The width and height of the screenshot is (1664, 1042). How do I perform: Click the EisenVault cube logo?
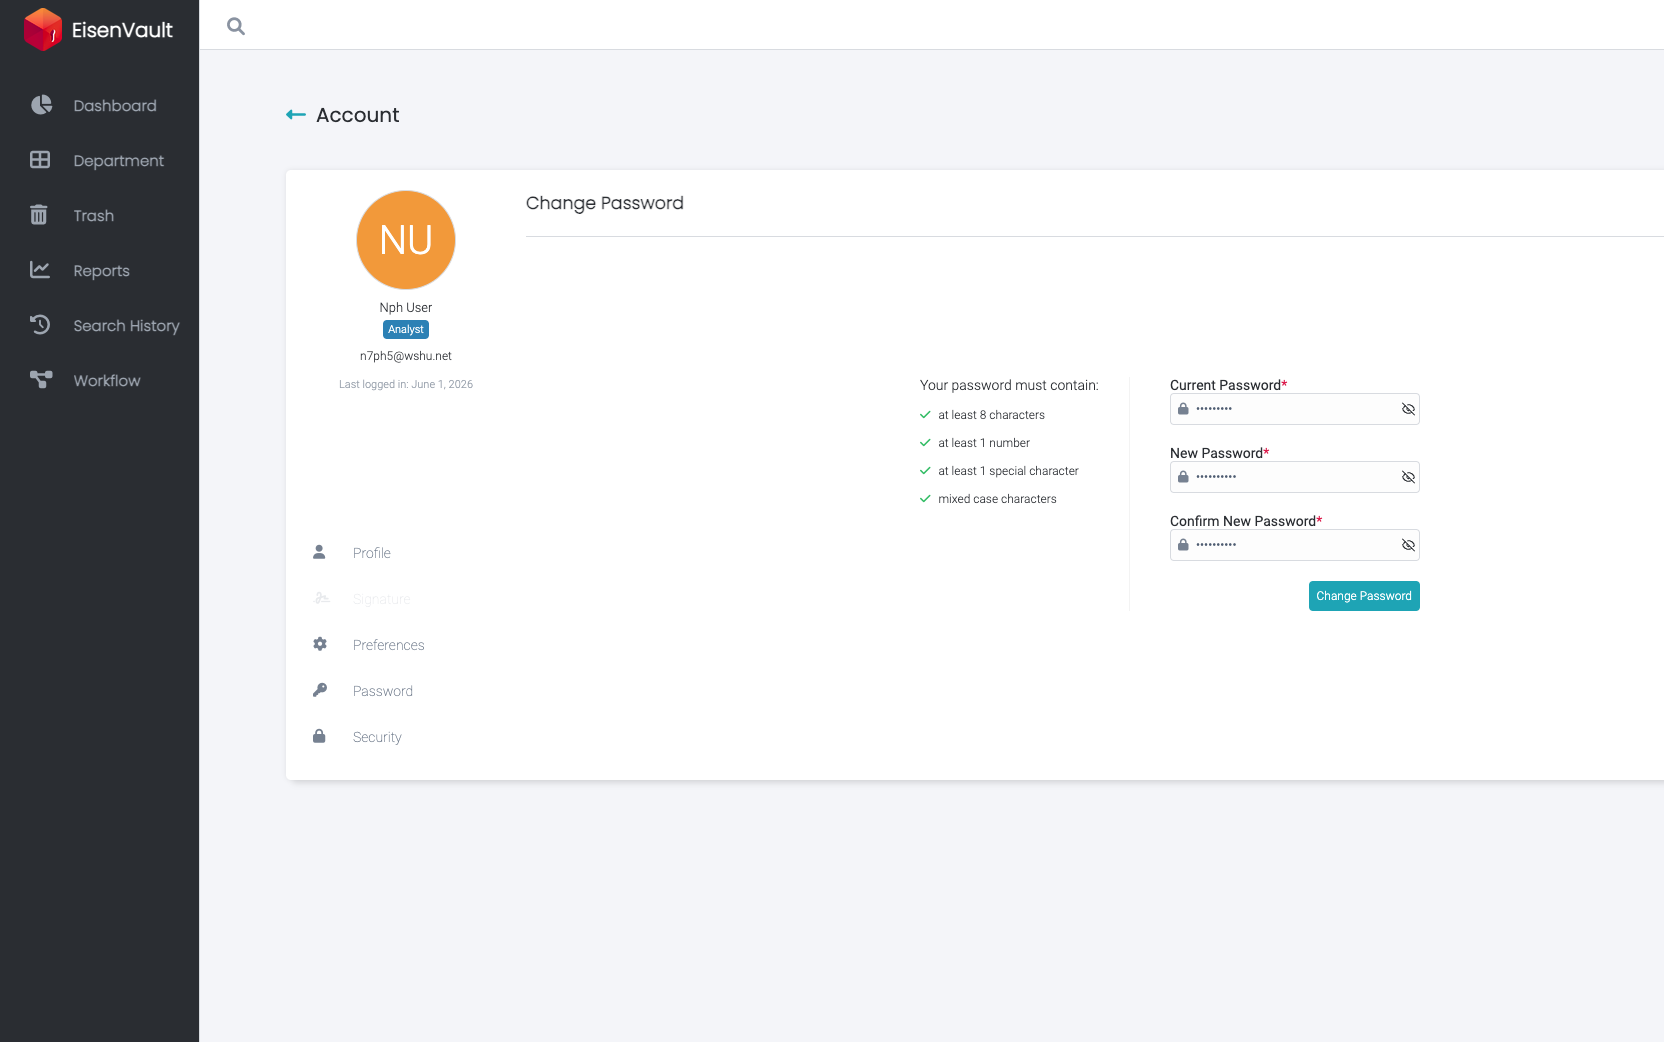point(43,29)
